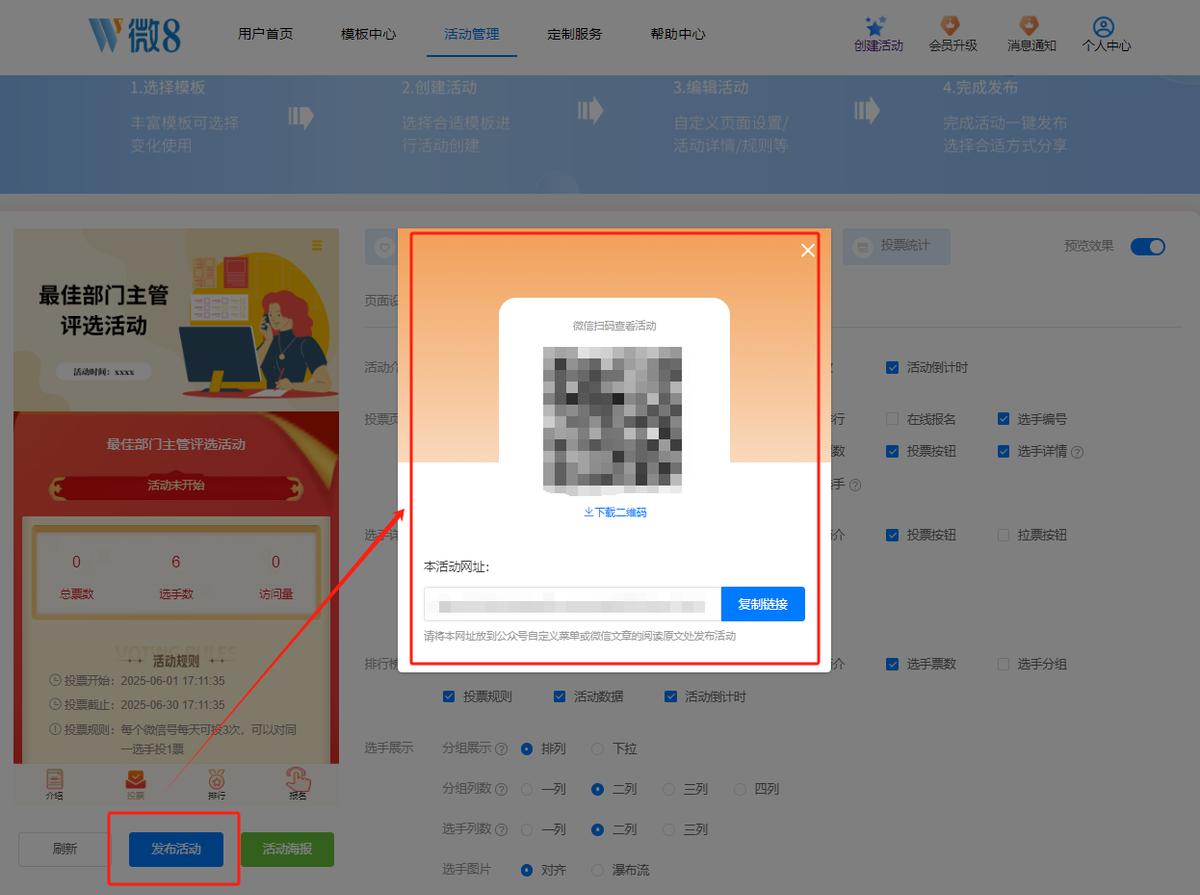Click 刷新 button

pos(65,849)
